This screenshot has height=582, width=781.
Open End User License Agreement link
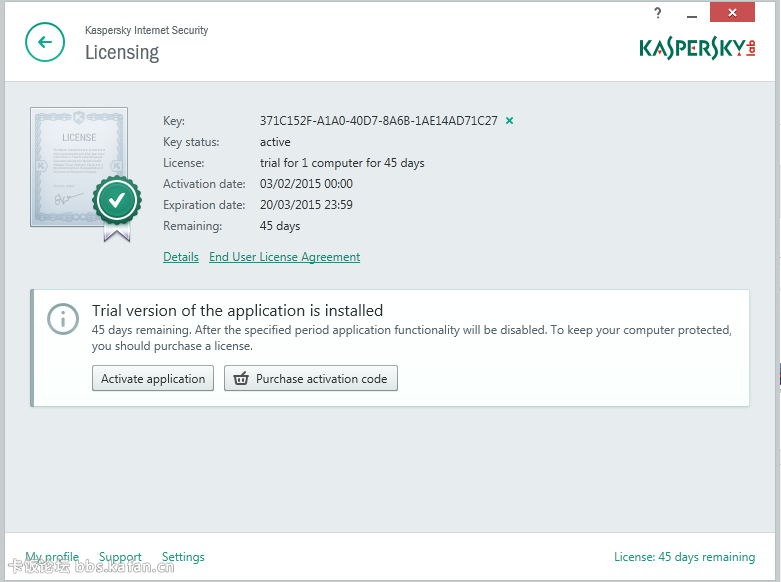coord(284,257)
